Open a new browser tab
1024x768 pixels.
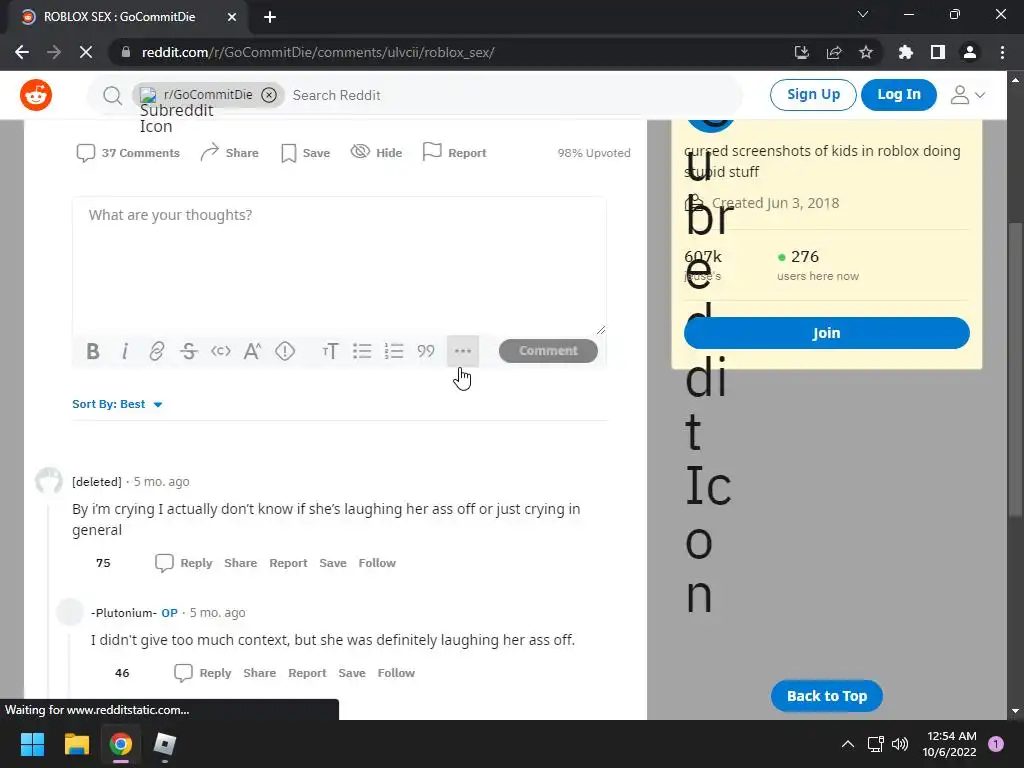click(x=270, y=17)
